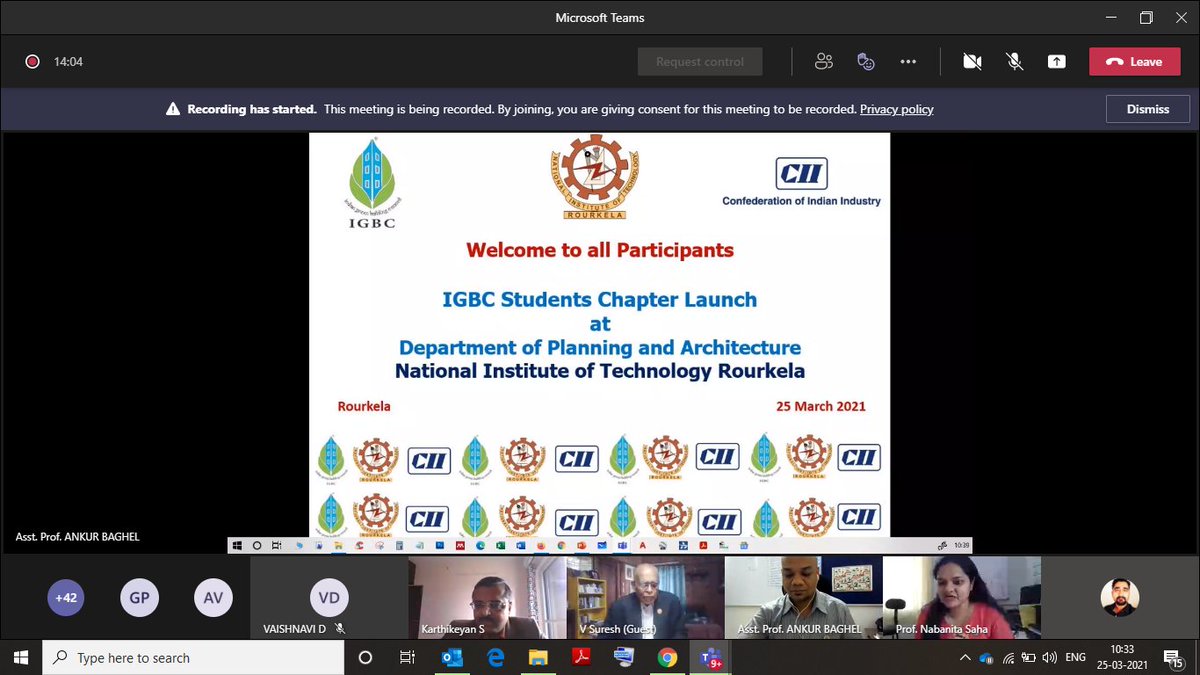1200x675 pixels.
Task: Open Google Chrome from the taskbar
Action: coord(667,657)
